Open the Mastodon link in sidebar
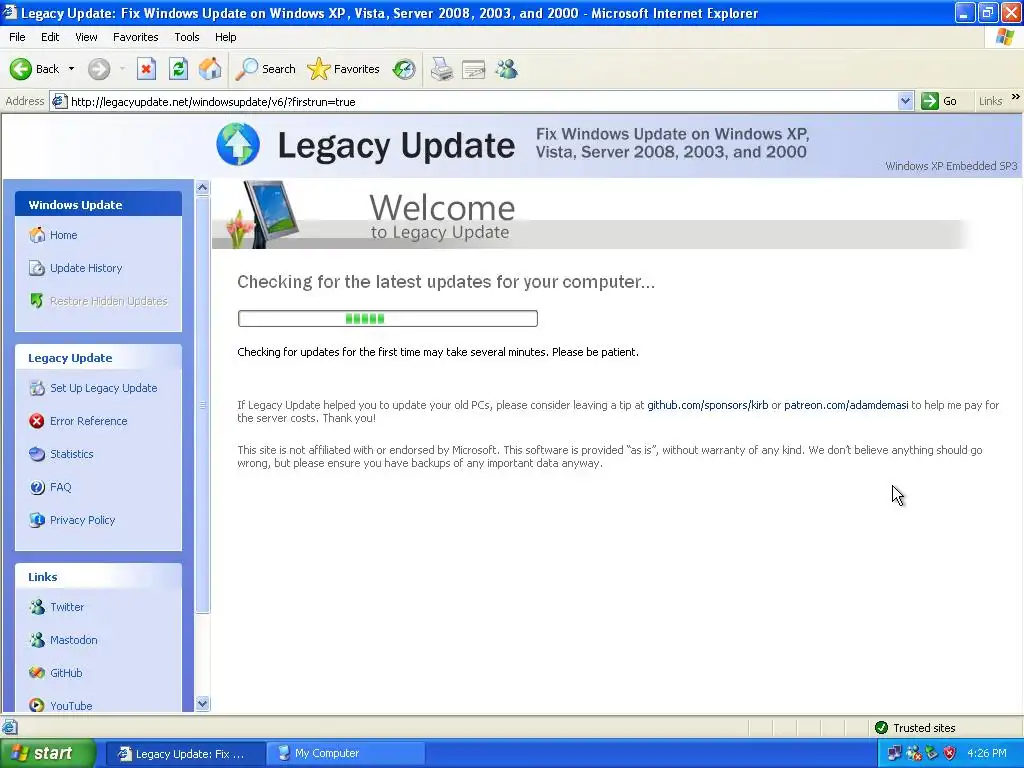1024x768 pixels. click(x=74, y=640)
